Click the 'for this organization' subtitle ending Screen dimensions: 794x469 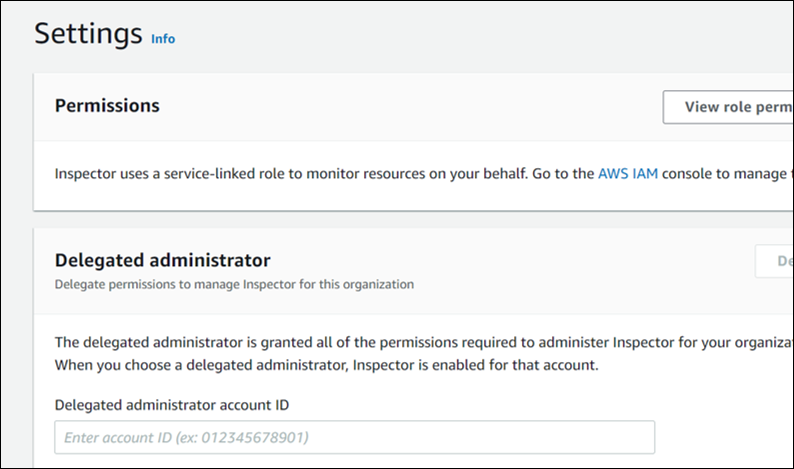point(365,284)
